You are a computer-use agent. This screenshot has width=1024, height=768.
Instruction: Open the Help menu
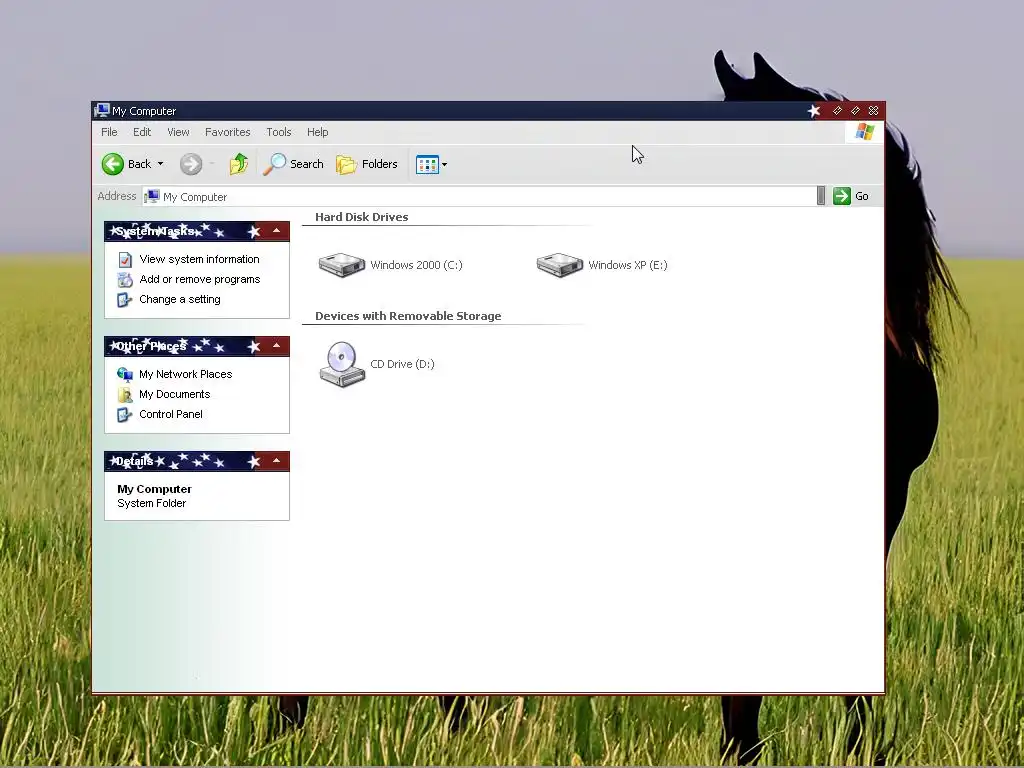coord(317,132)
